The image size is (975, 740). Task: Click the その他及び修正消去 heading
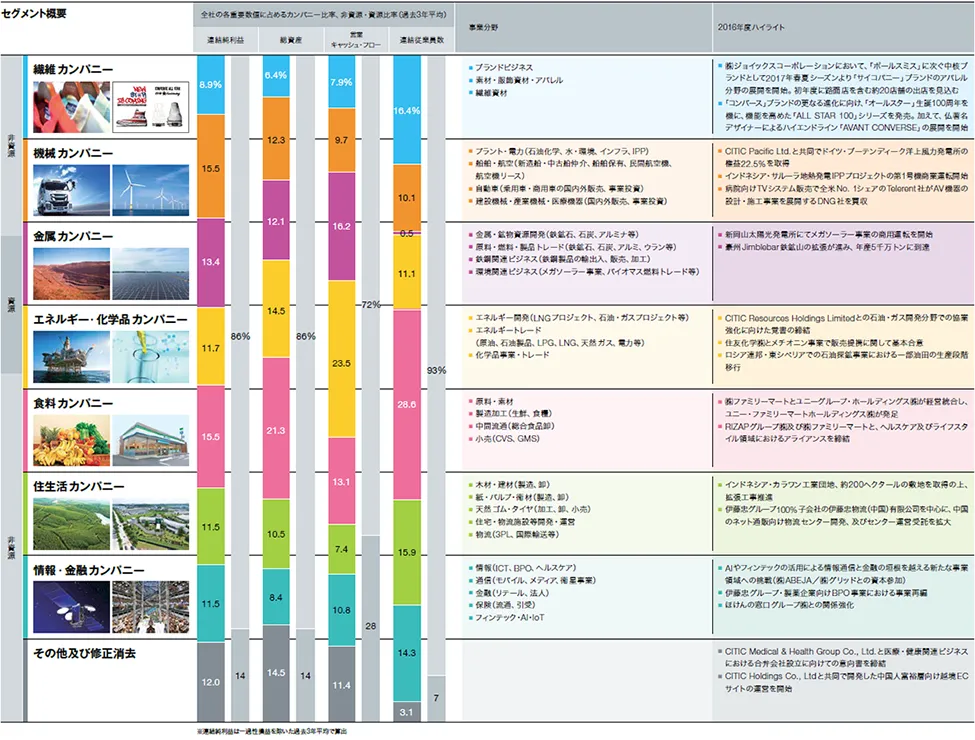84,653
